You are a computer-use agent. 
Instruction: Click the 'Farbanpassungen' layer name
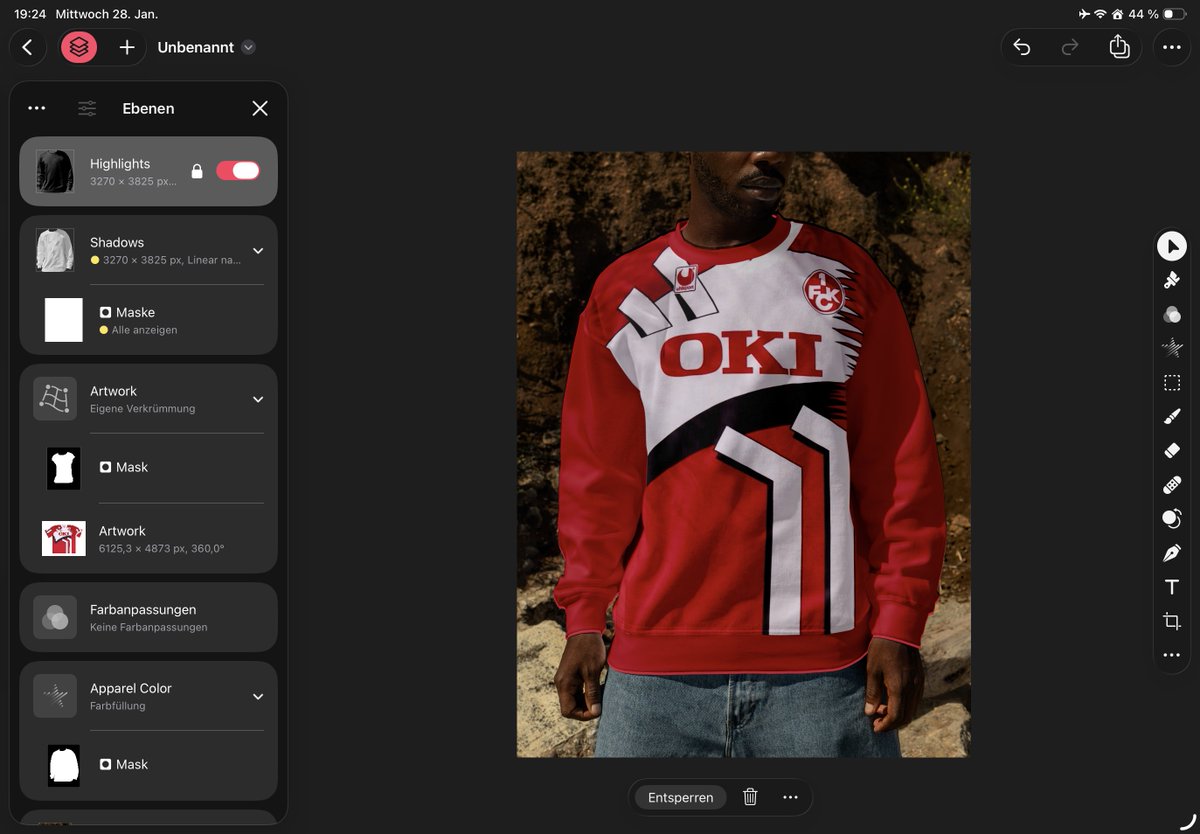pyautogui.click(x=143, y=609)
